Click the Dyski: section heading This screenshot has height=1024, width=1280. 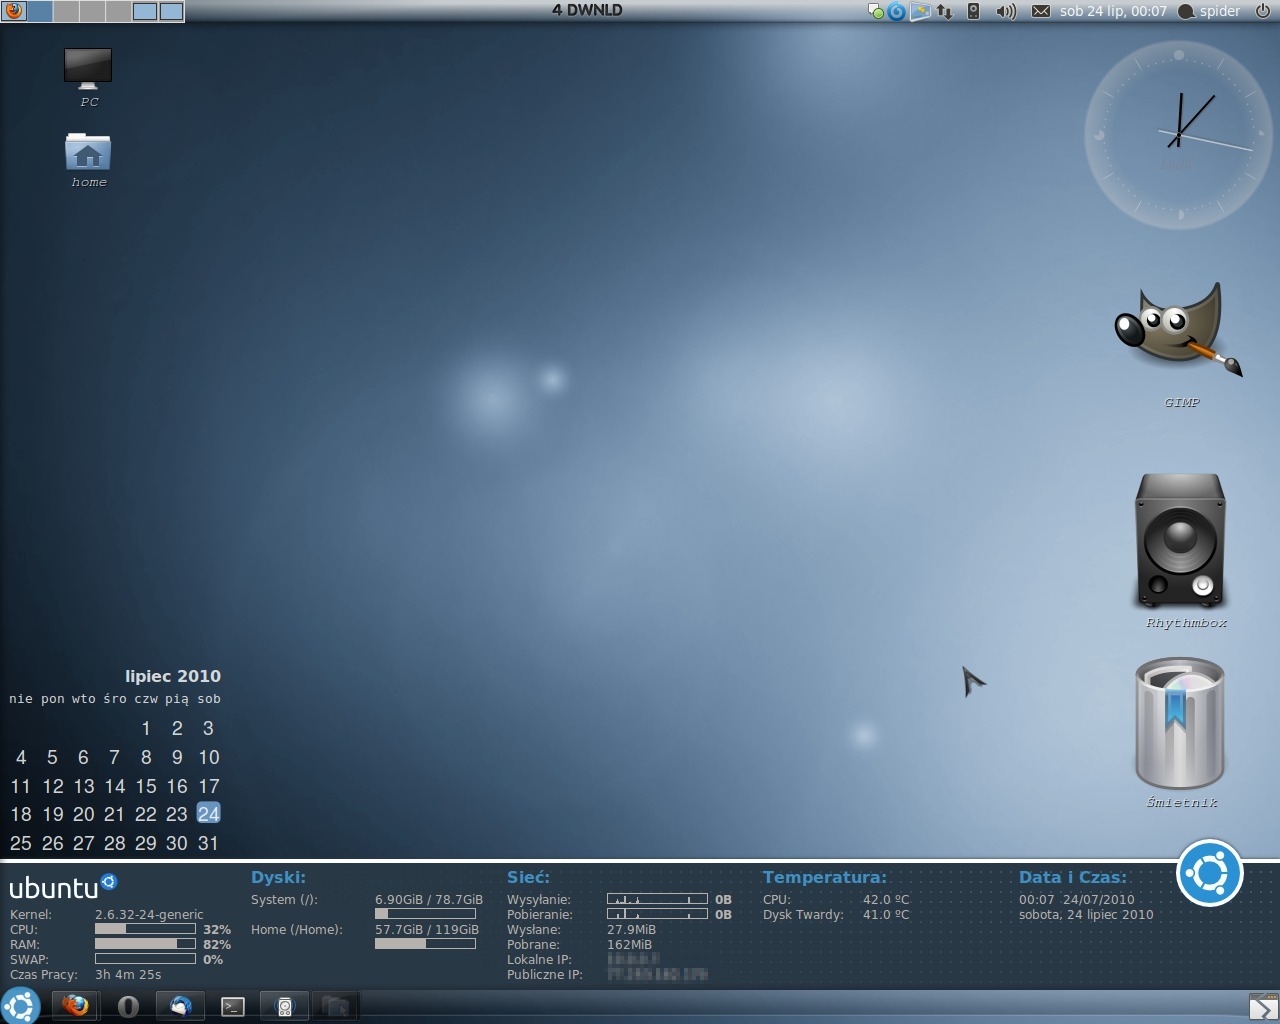278,877
